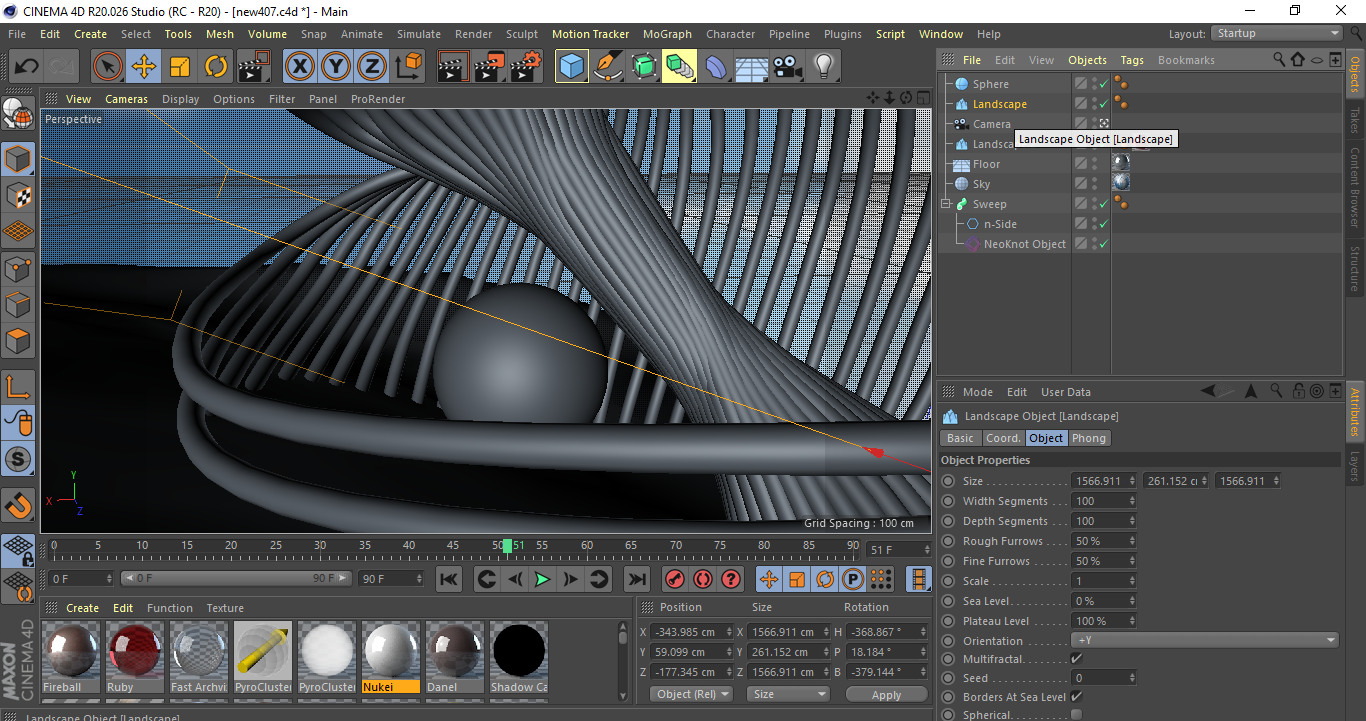Image resolution: width=1366 pixels, height=721 pixels.
Task: Open the Motion Tracker menu
Action: coord(591,34)
